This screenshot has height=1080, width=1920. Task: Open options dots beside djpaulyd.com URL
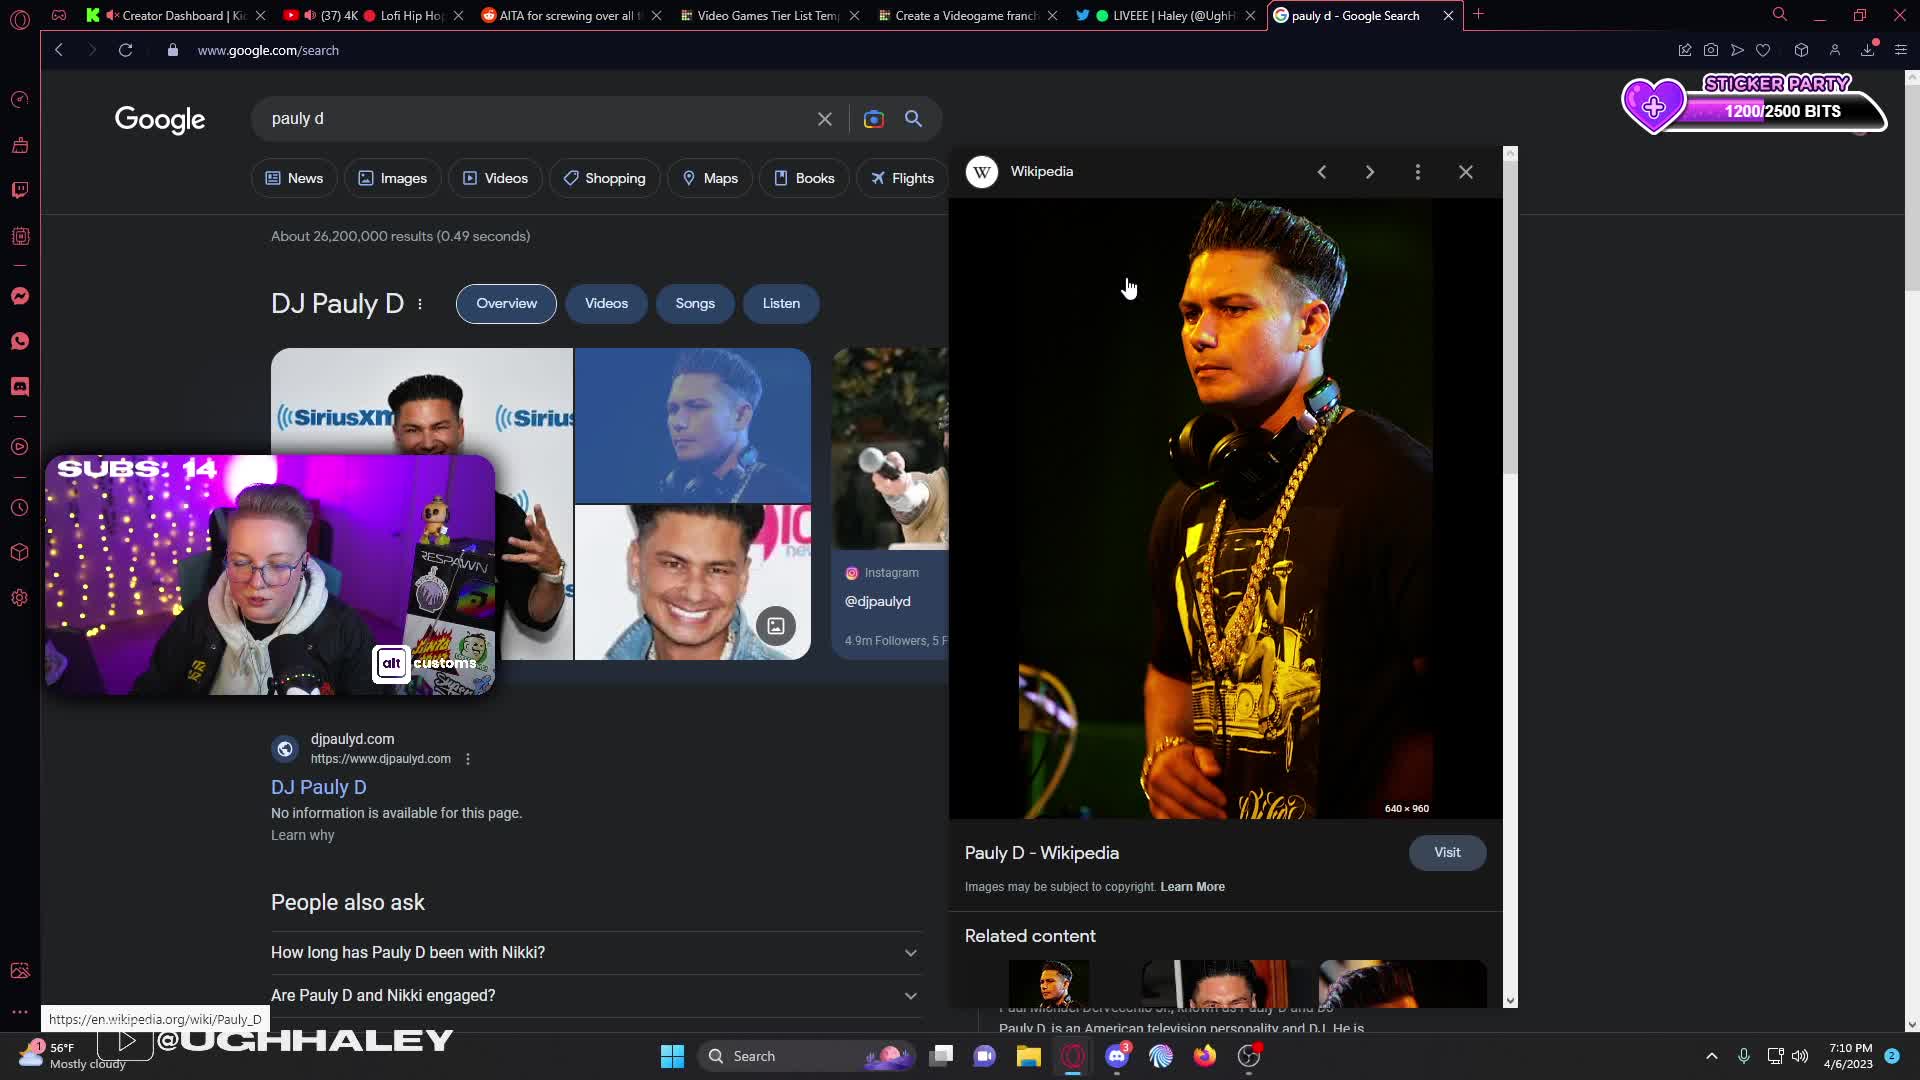467,759
